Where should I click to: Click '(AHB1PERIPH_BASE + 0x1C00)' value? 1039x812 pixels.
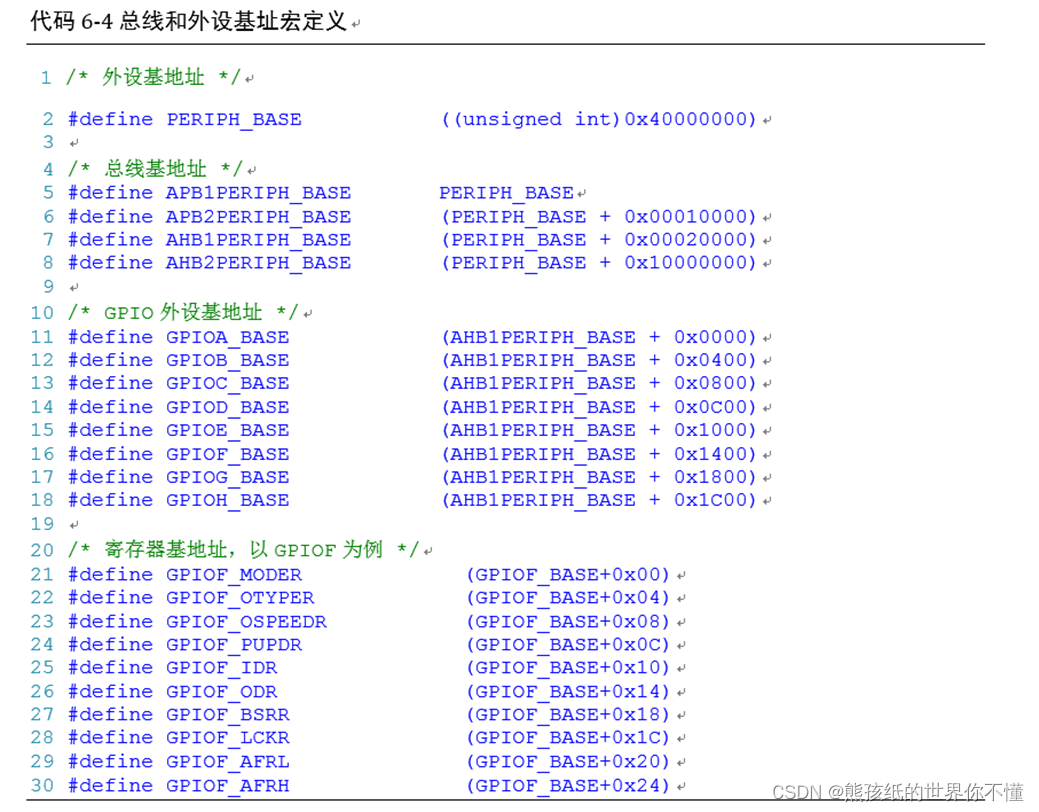598,500
